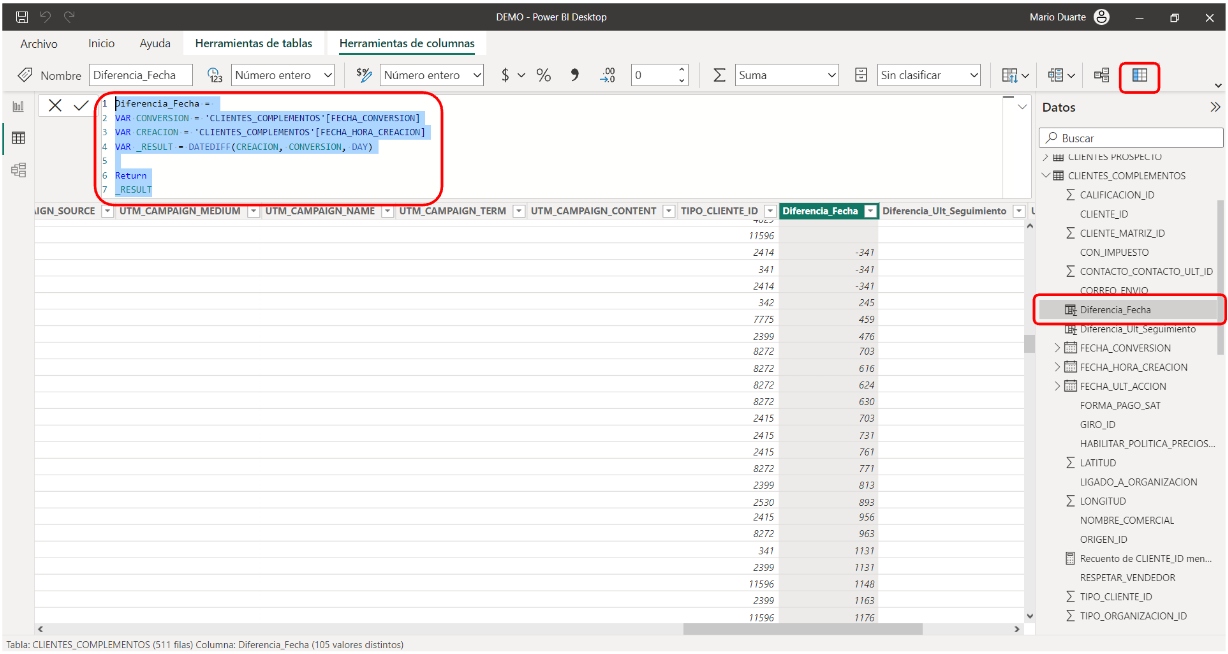Image resolution: width=1228 pixels, height=654 pixels.
Task: Increase decimal places with stepper arrow
Action: [x=682, y=70]
